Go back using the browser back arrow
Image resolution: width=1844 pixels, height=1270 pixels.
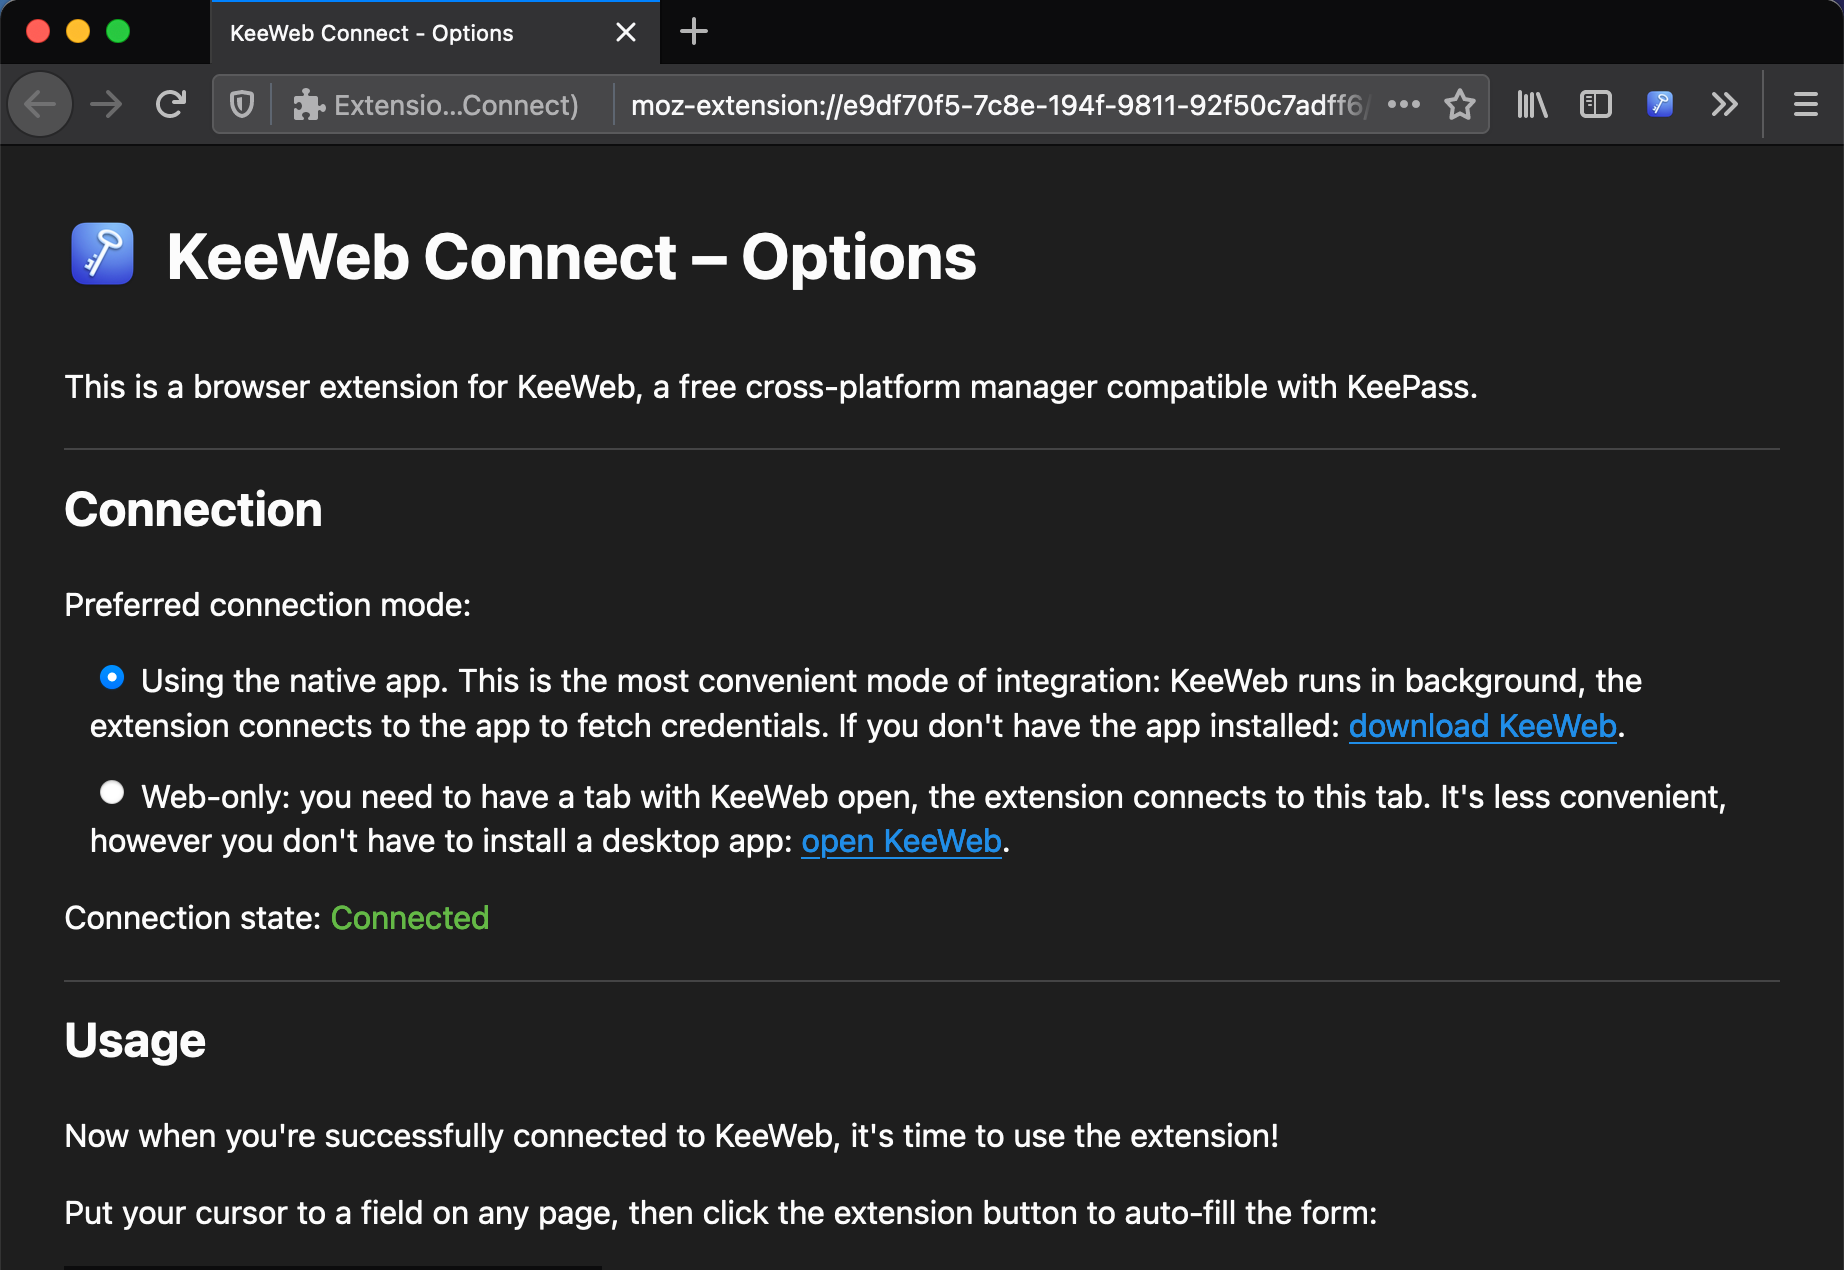tap(40, 104)
